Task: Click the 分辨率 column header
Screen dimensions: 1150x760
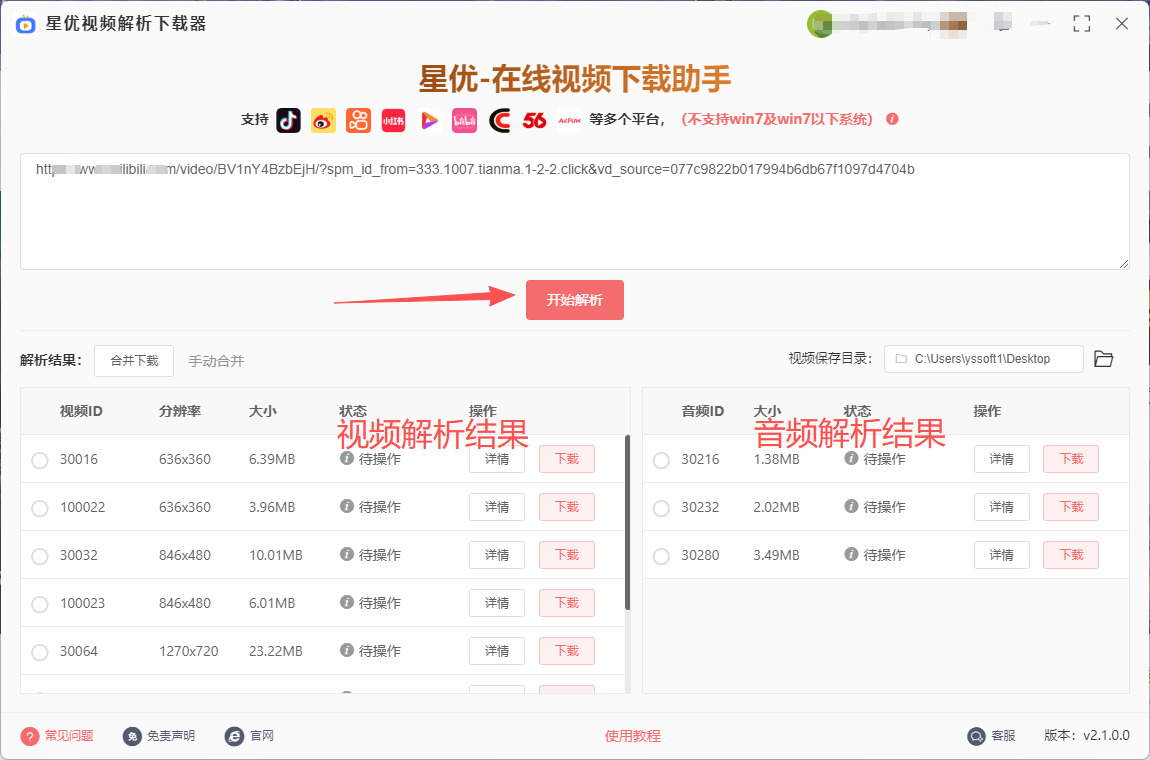Action: (180, 412)
